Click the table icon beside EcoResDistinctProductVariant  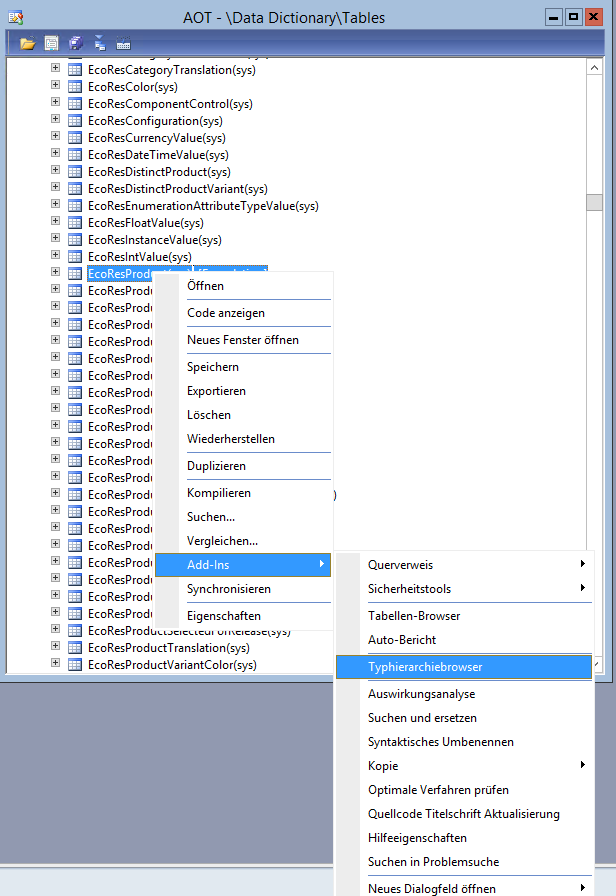[75, 189]
